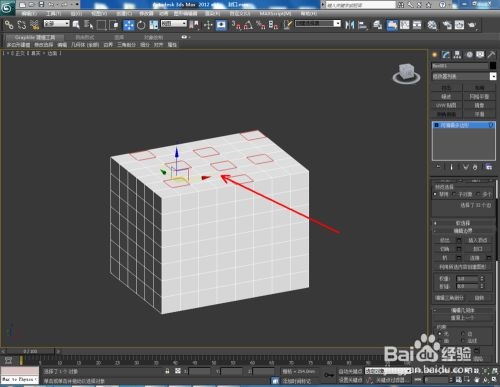This screenshot has height=387, width=500.
Task: Select the 禁用 radio button
Action: click(435, 194)
